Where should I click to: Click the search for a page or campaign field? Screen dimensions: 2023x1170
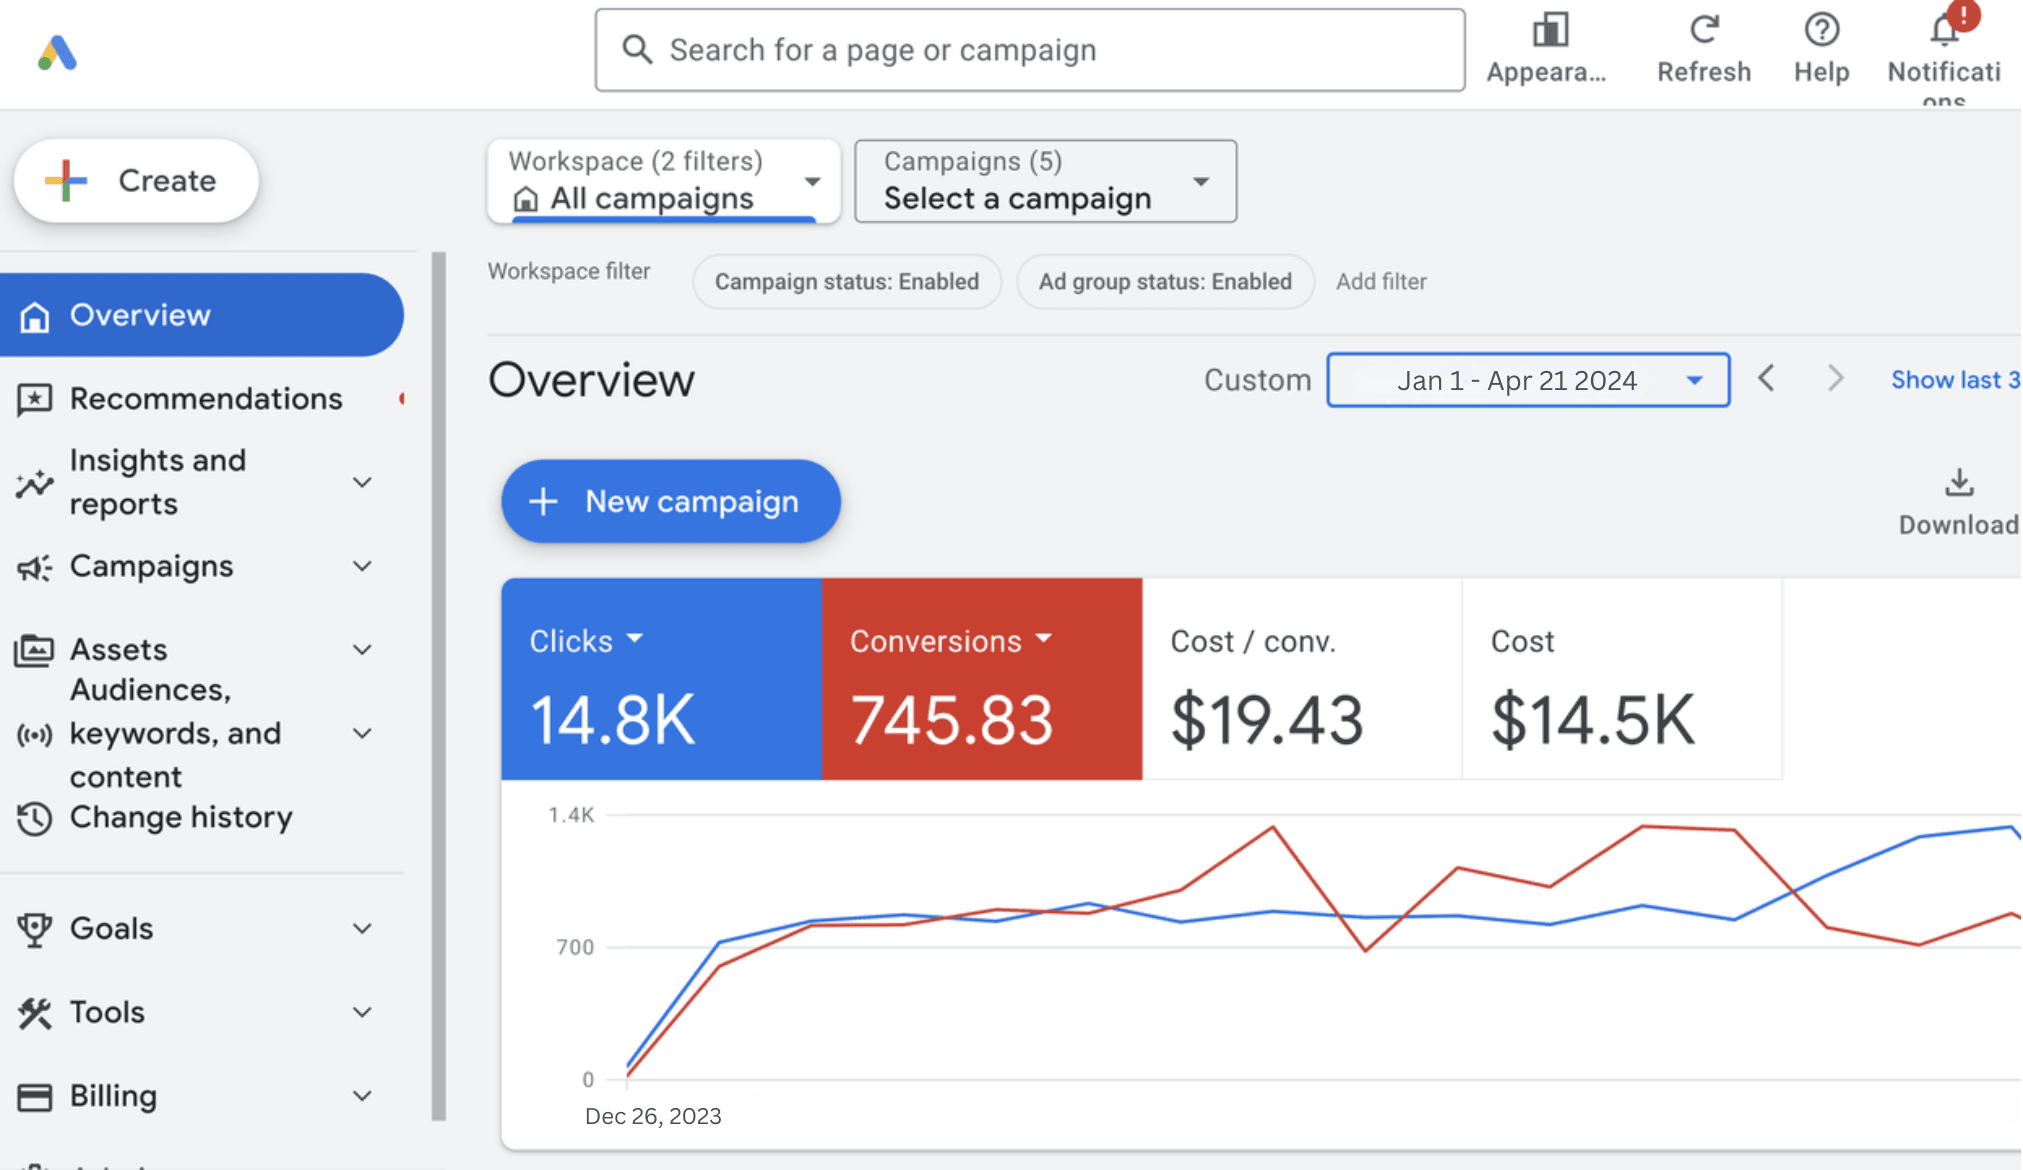click(1028, 49)
